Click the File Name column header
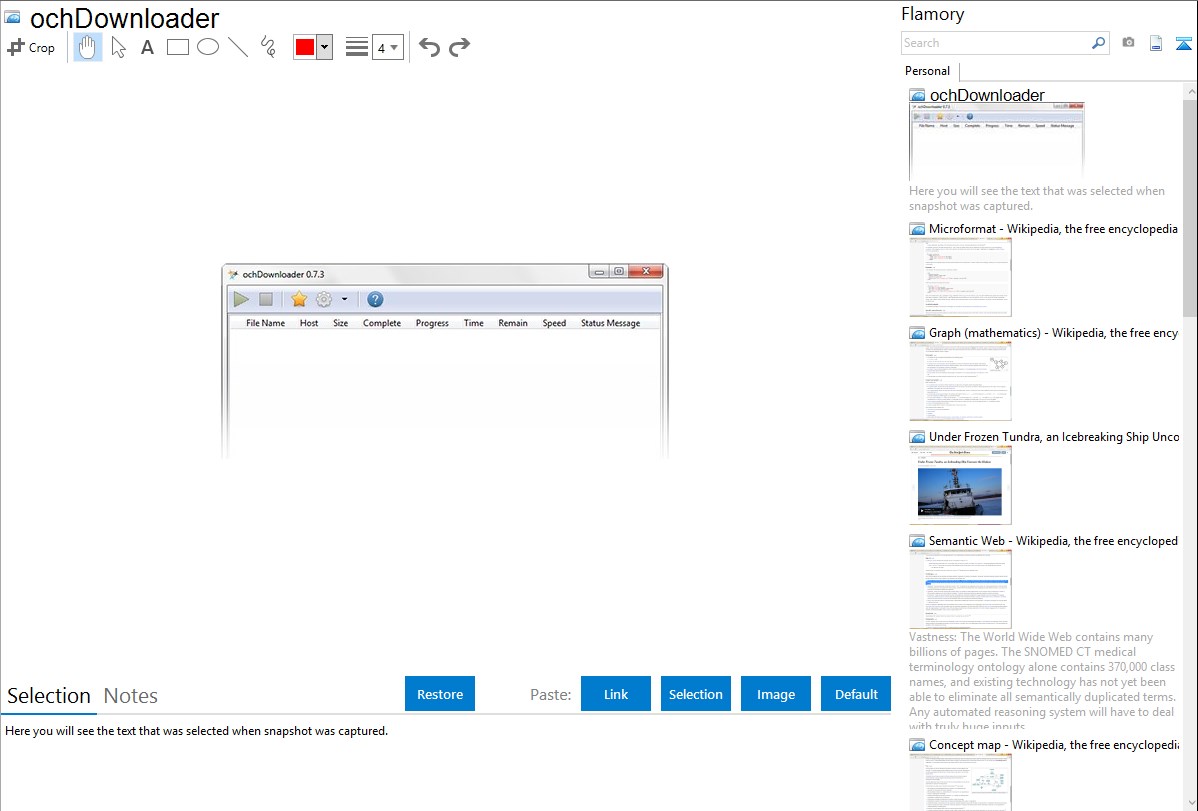Screen dimensions: 1198x811 (x=265, y=323)
